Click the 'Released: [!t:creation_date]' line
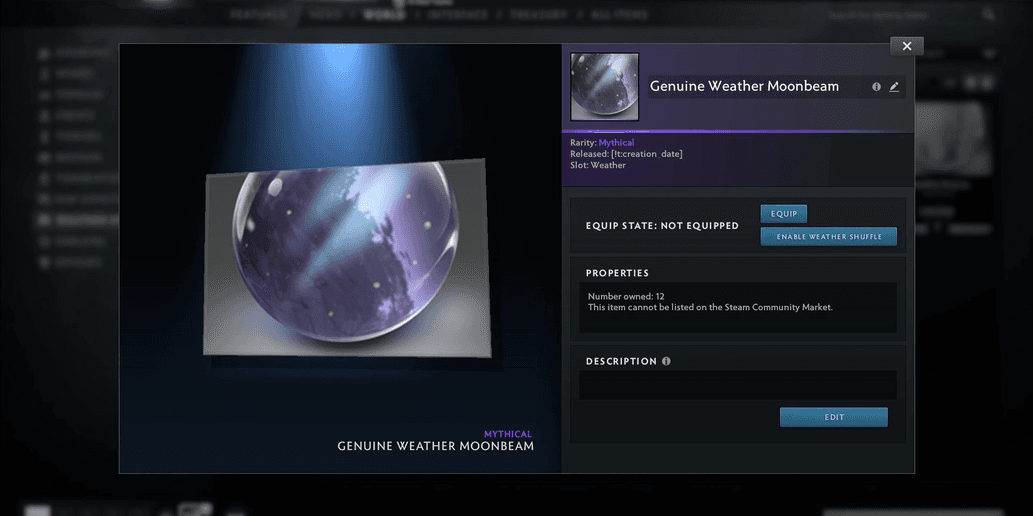Screen dimensions: 1033x516 (x=627, y=154)
